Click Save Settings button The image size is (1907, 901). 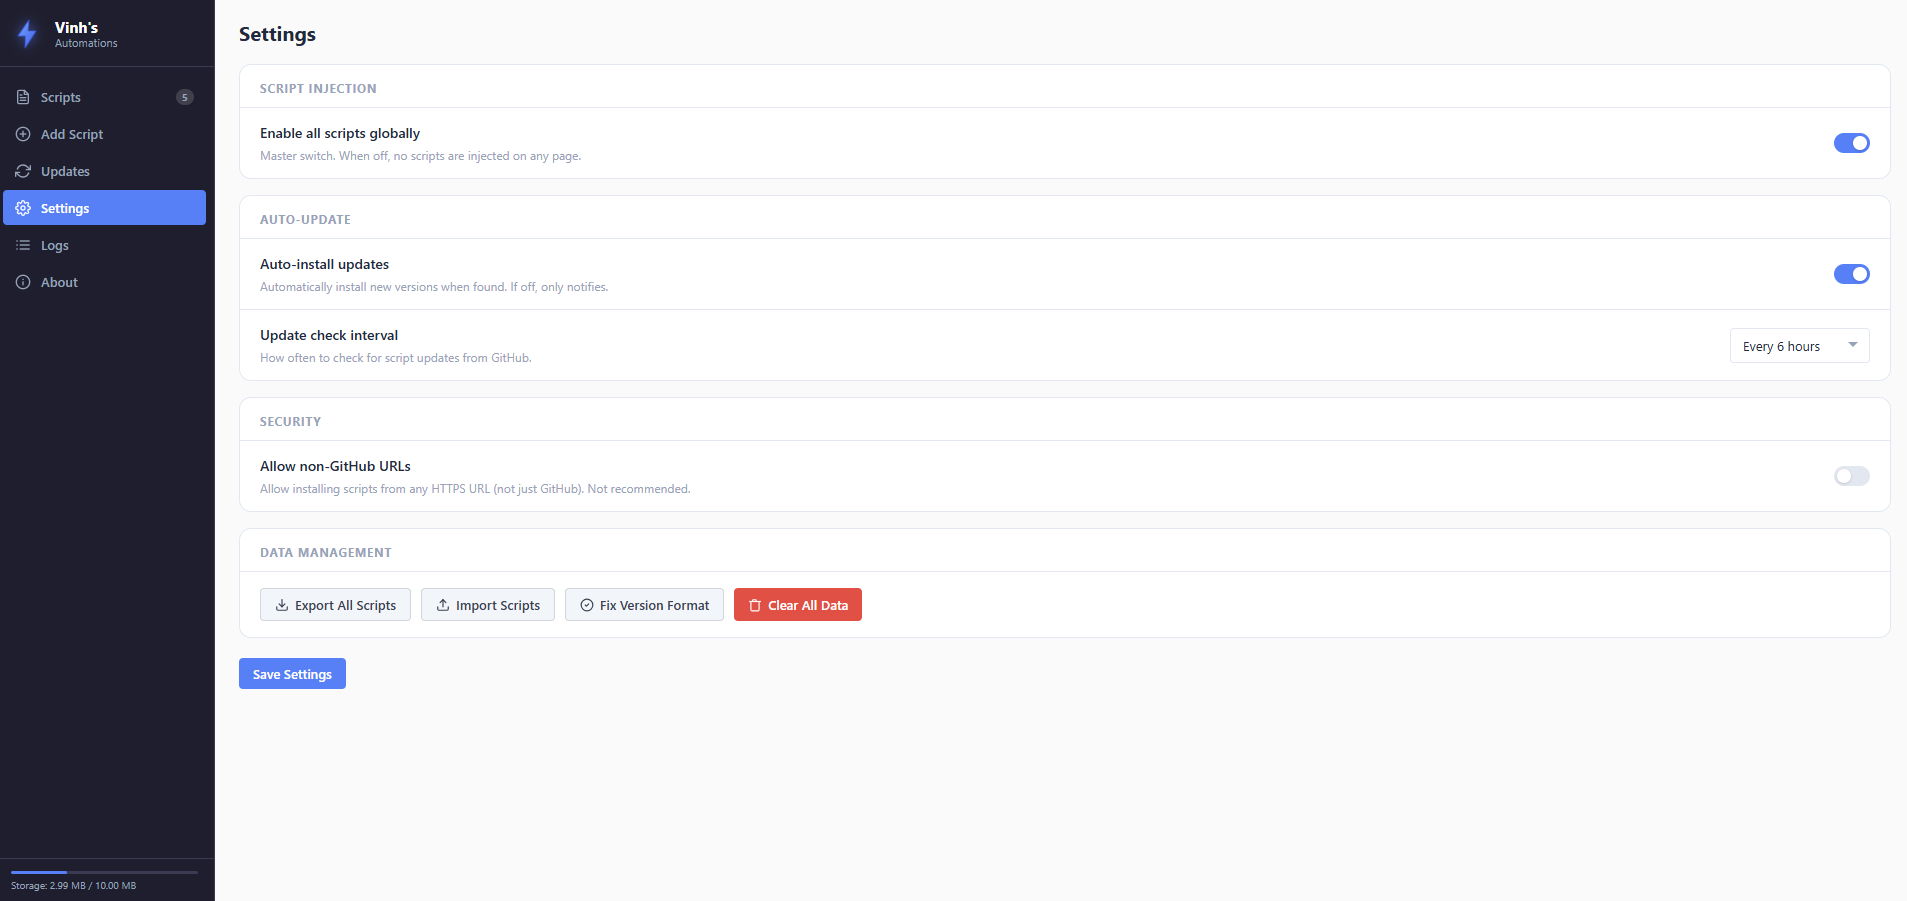[292, 674]
